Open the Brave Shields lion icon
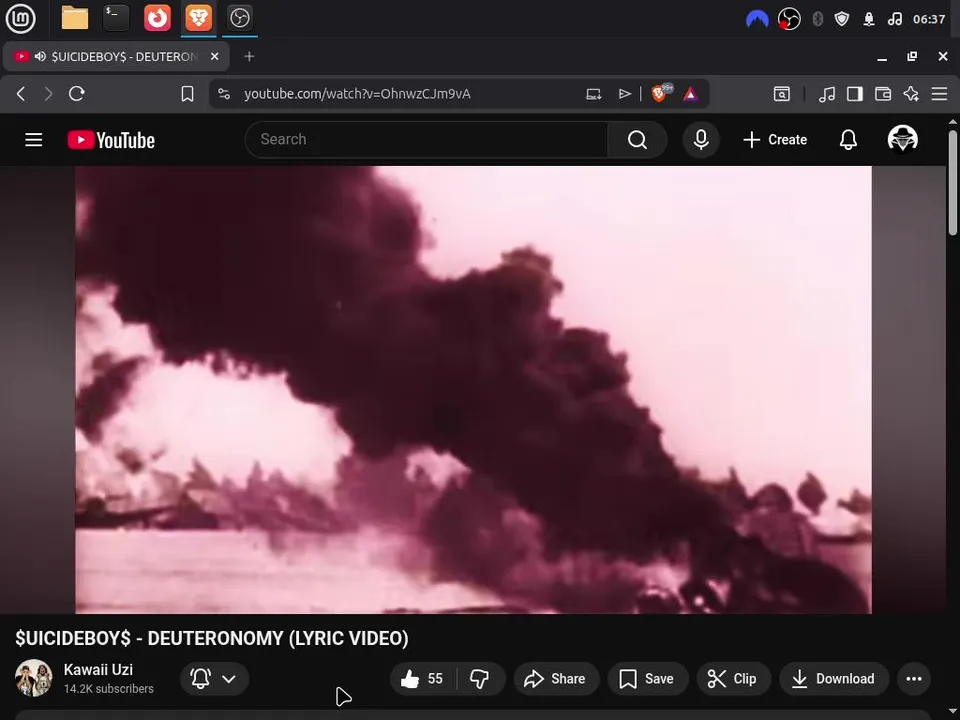 pyautogui.click(x=661, y=93)
